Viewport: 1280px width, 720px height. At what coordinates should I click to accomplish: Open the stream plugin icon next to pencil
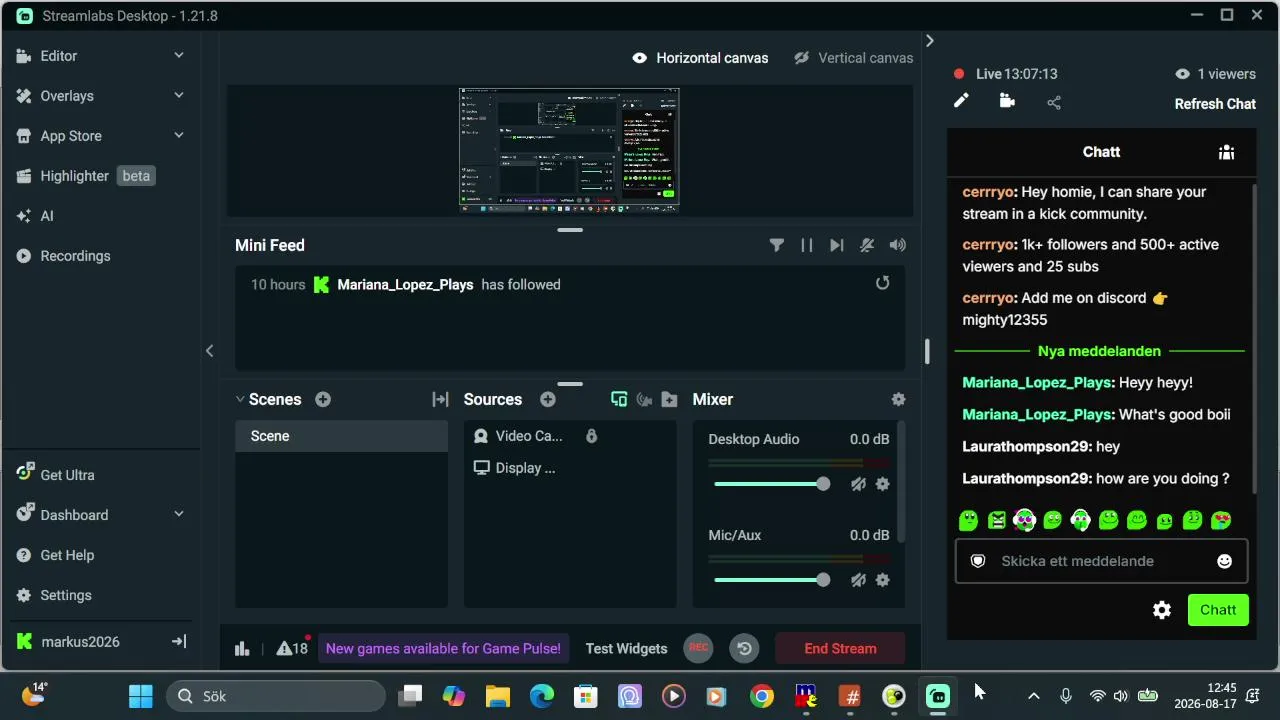pyautogui.click(x=1007, y=101)
